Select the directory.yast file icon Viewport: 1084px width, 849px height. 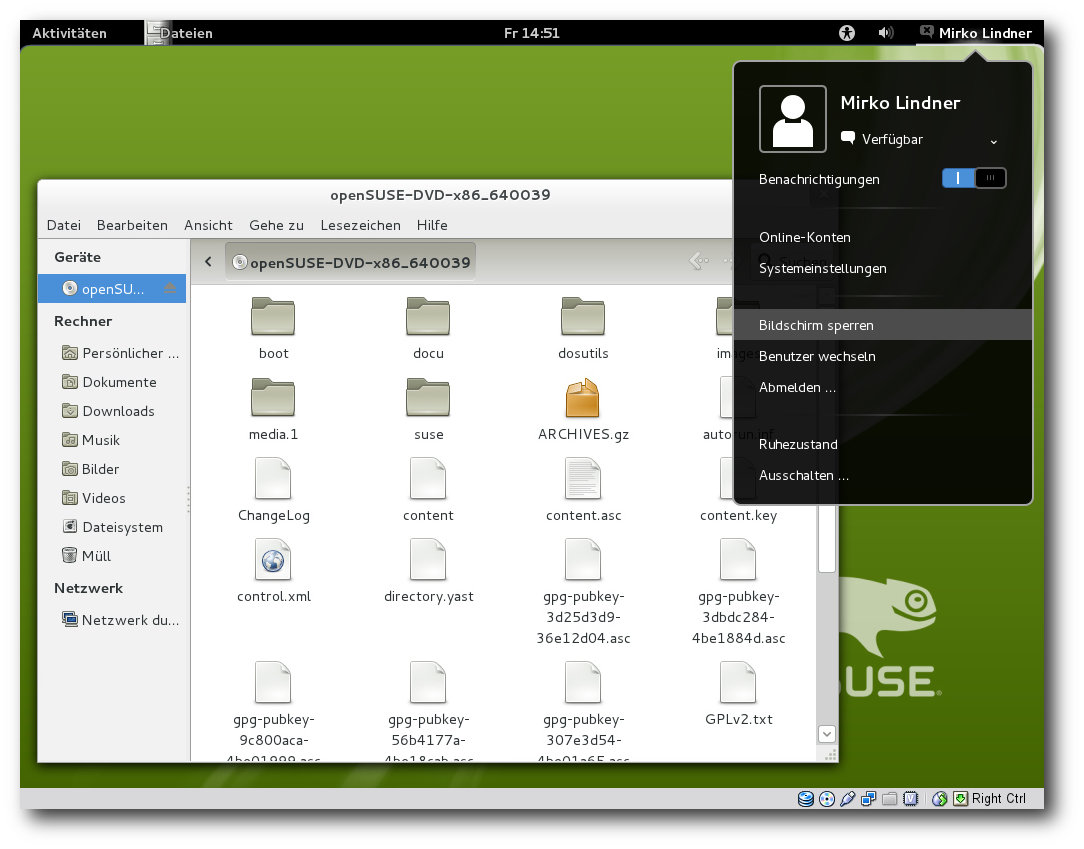(428, 559)
